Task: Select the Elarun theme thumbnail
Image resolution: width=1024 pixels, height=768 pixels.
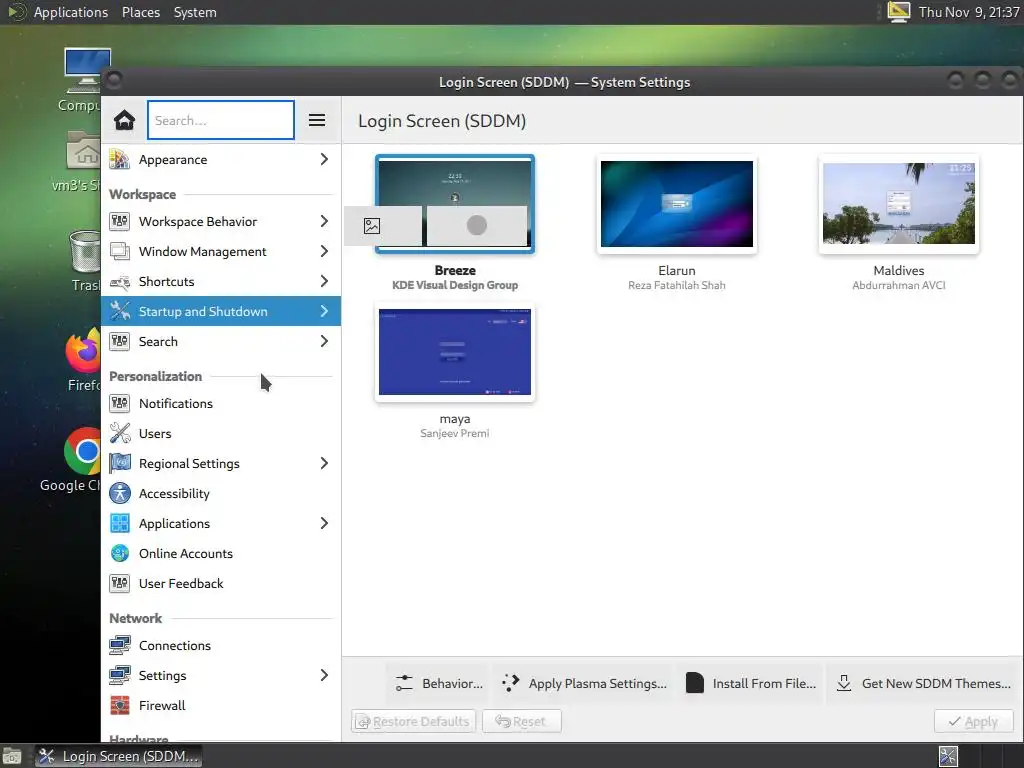Action: pyautogui.click(x=677, y=204)
